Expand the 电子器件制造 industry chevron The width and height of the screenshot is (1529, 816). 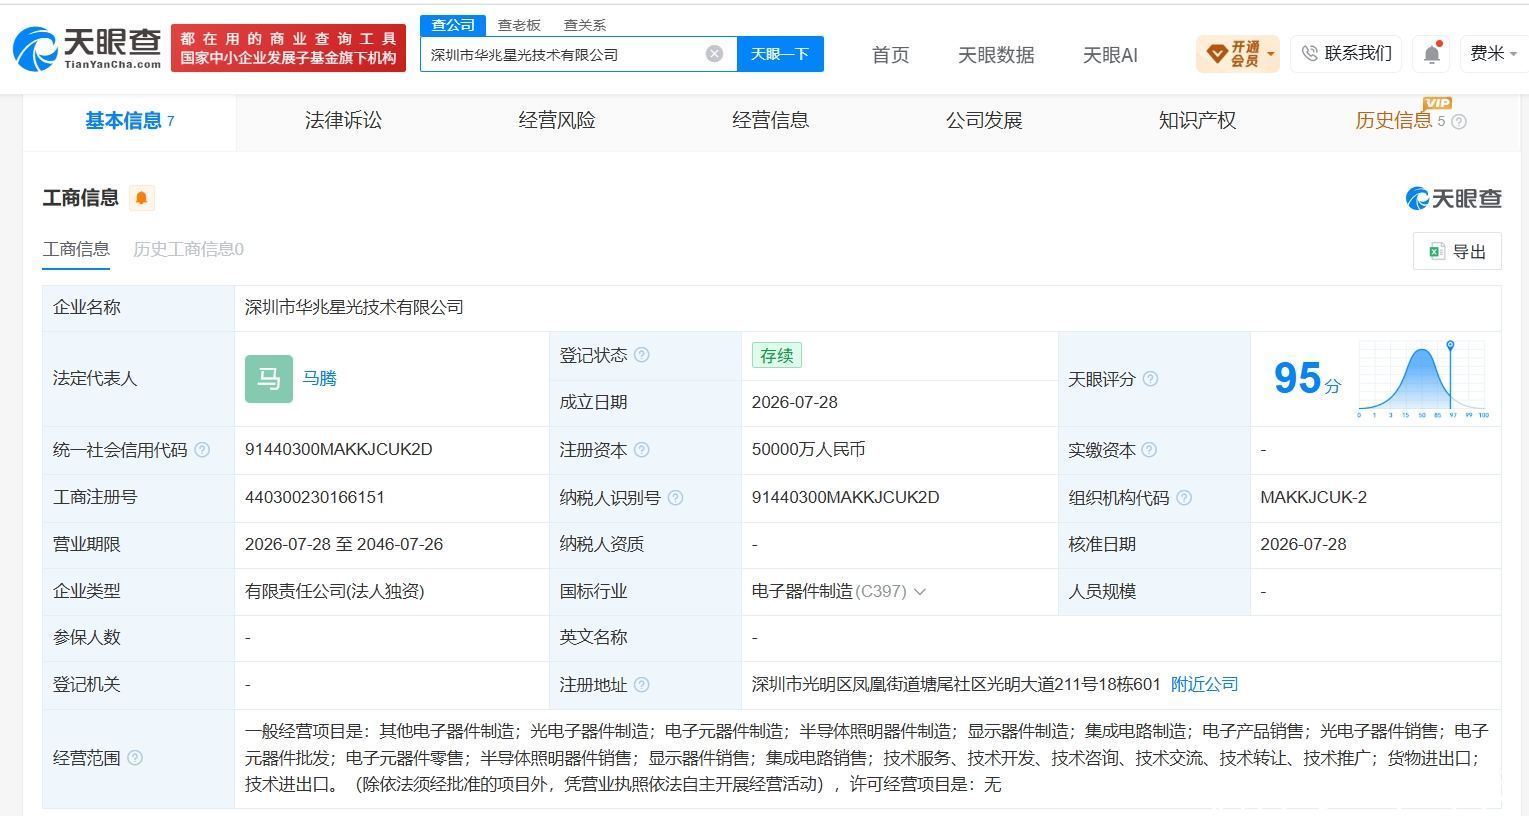pyautogui.click(x=920, y=592)
